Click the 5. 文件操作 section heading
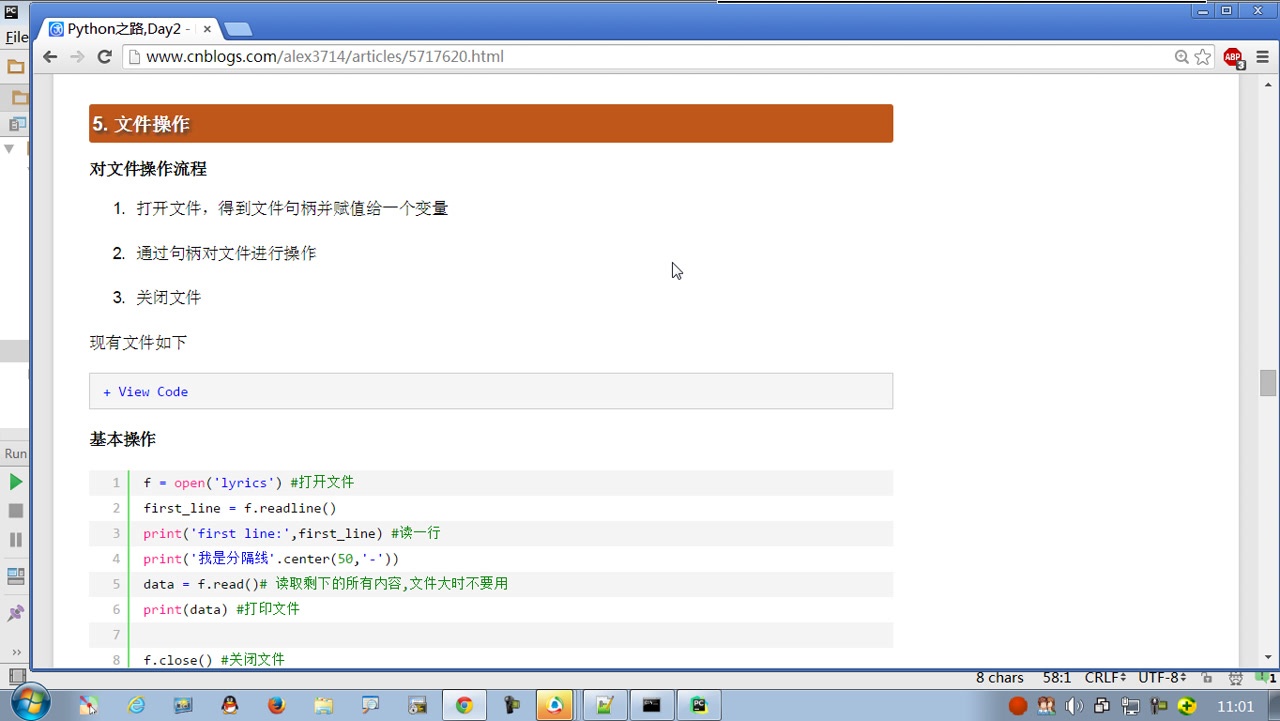 (x=491, y=124)
